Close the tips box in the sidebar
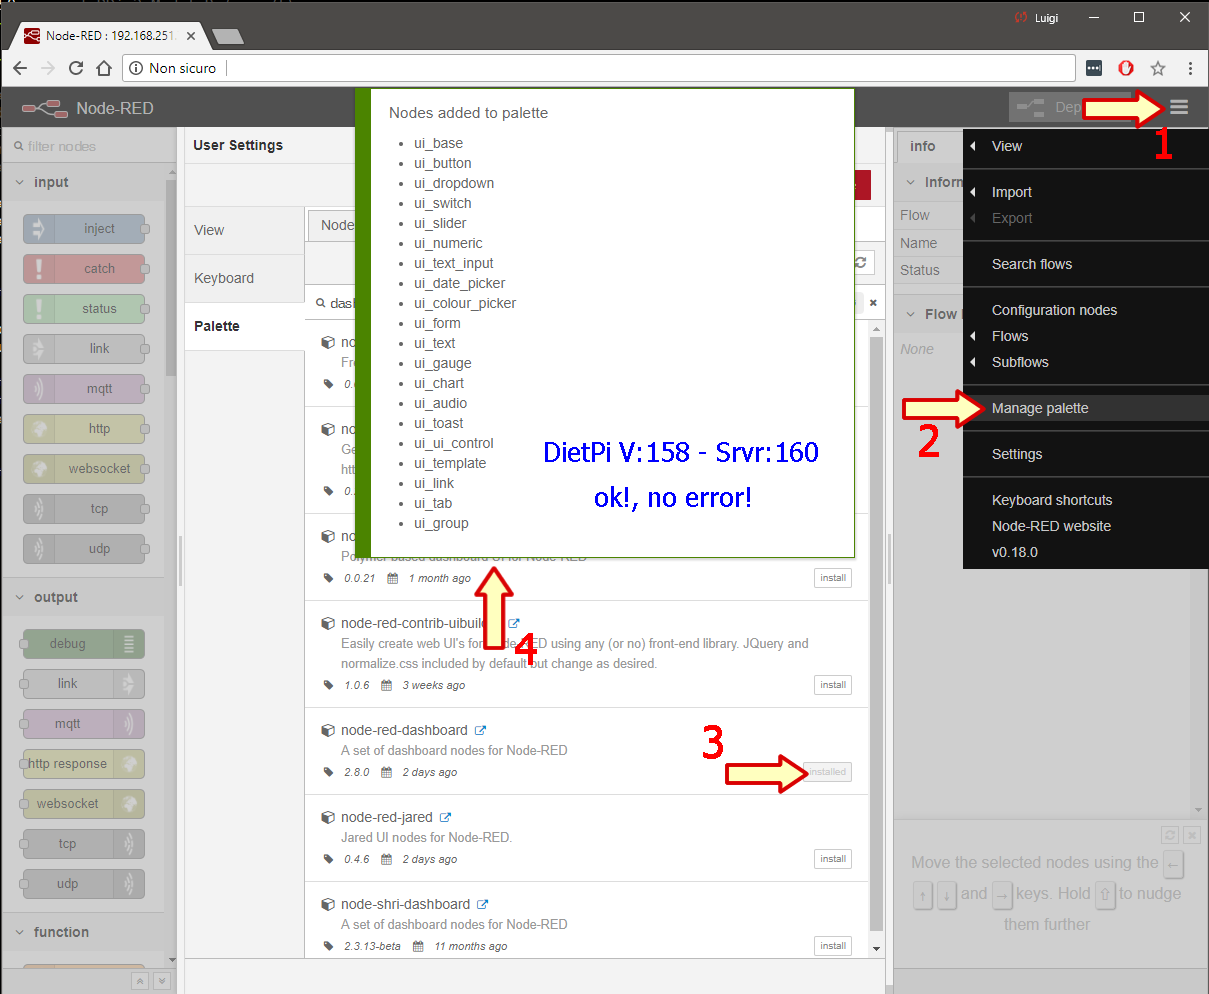 (1191, 834)
